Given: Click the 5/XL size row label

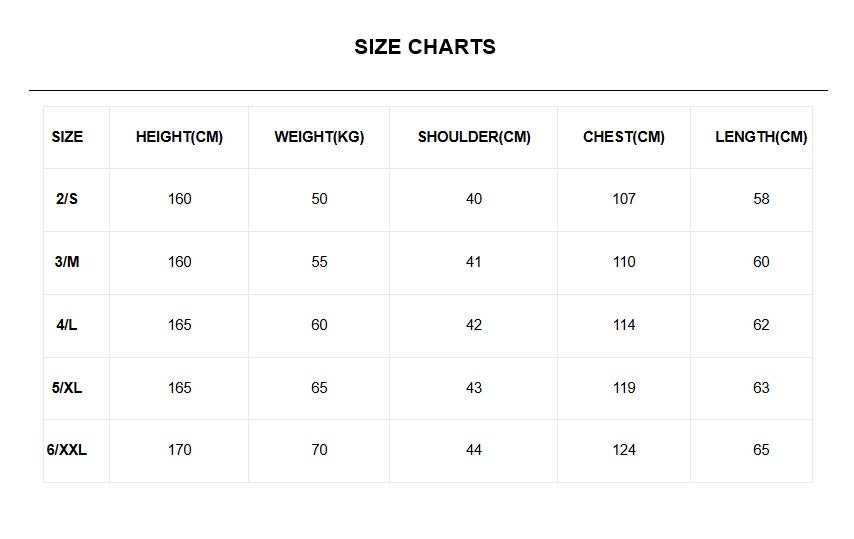Looking at the screenshot, I should coord(67,388).
